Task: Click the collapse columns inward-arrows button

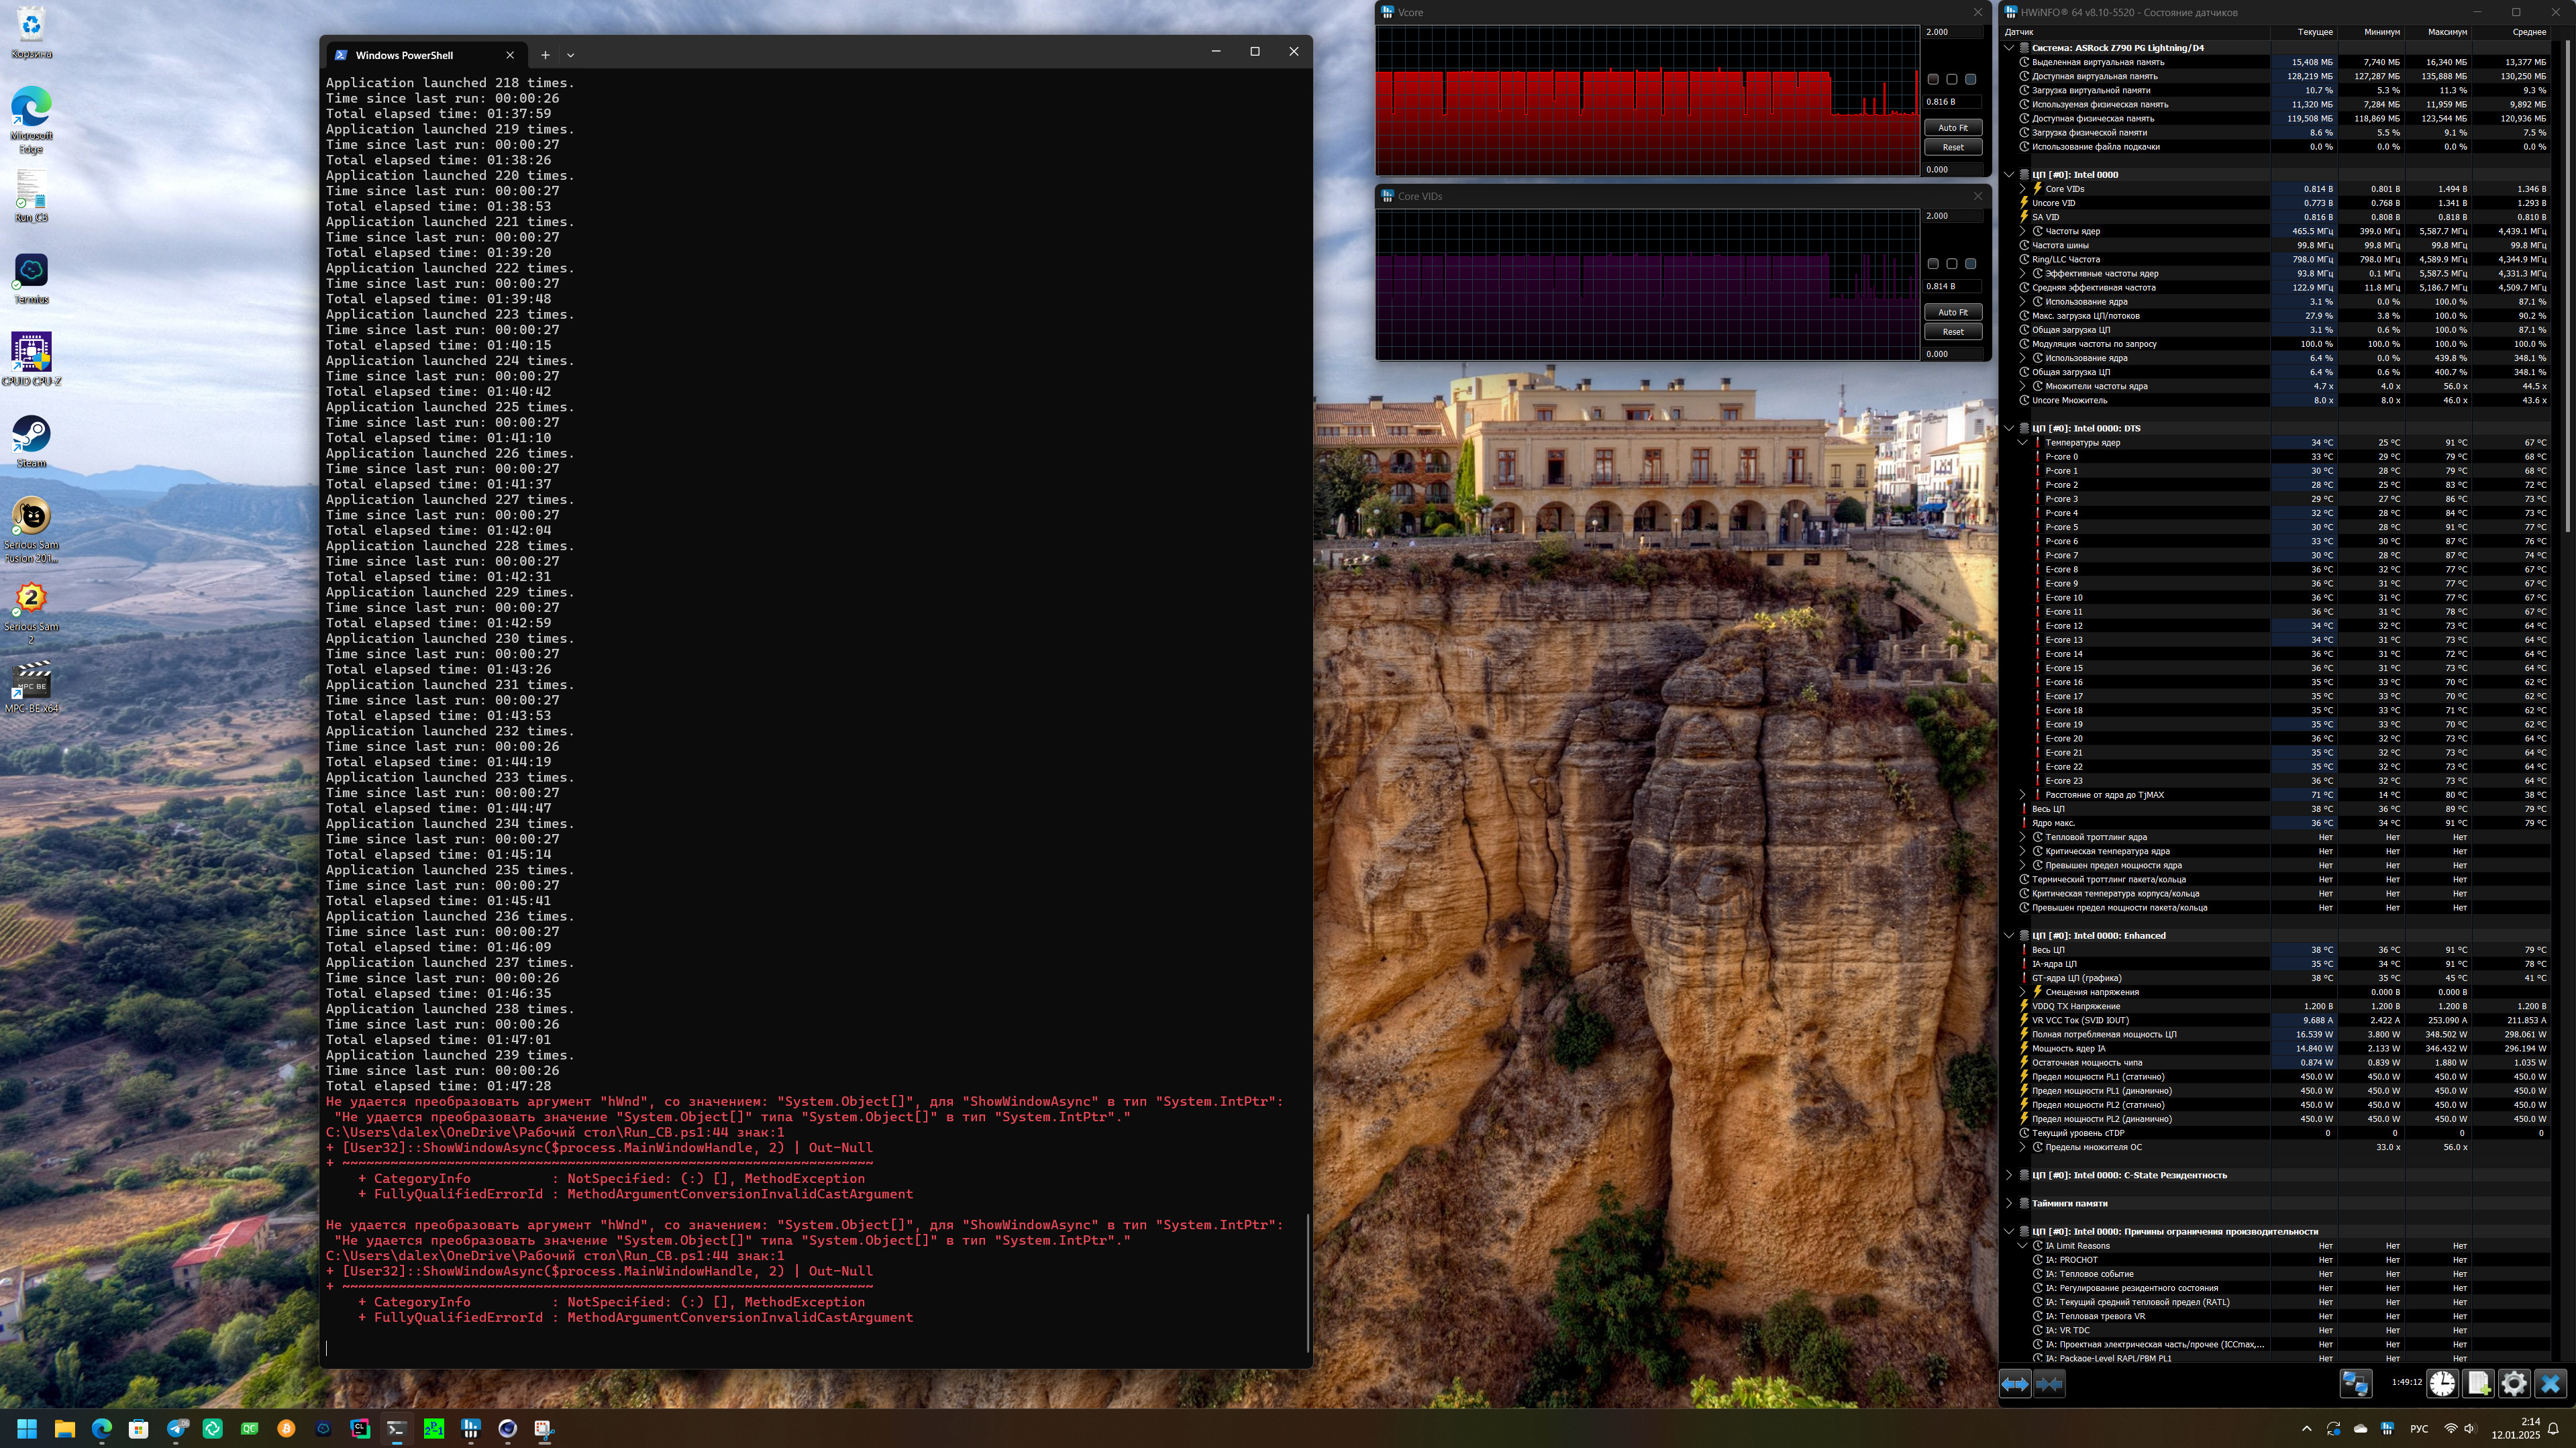Action: pos(2049,1384)
